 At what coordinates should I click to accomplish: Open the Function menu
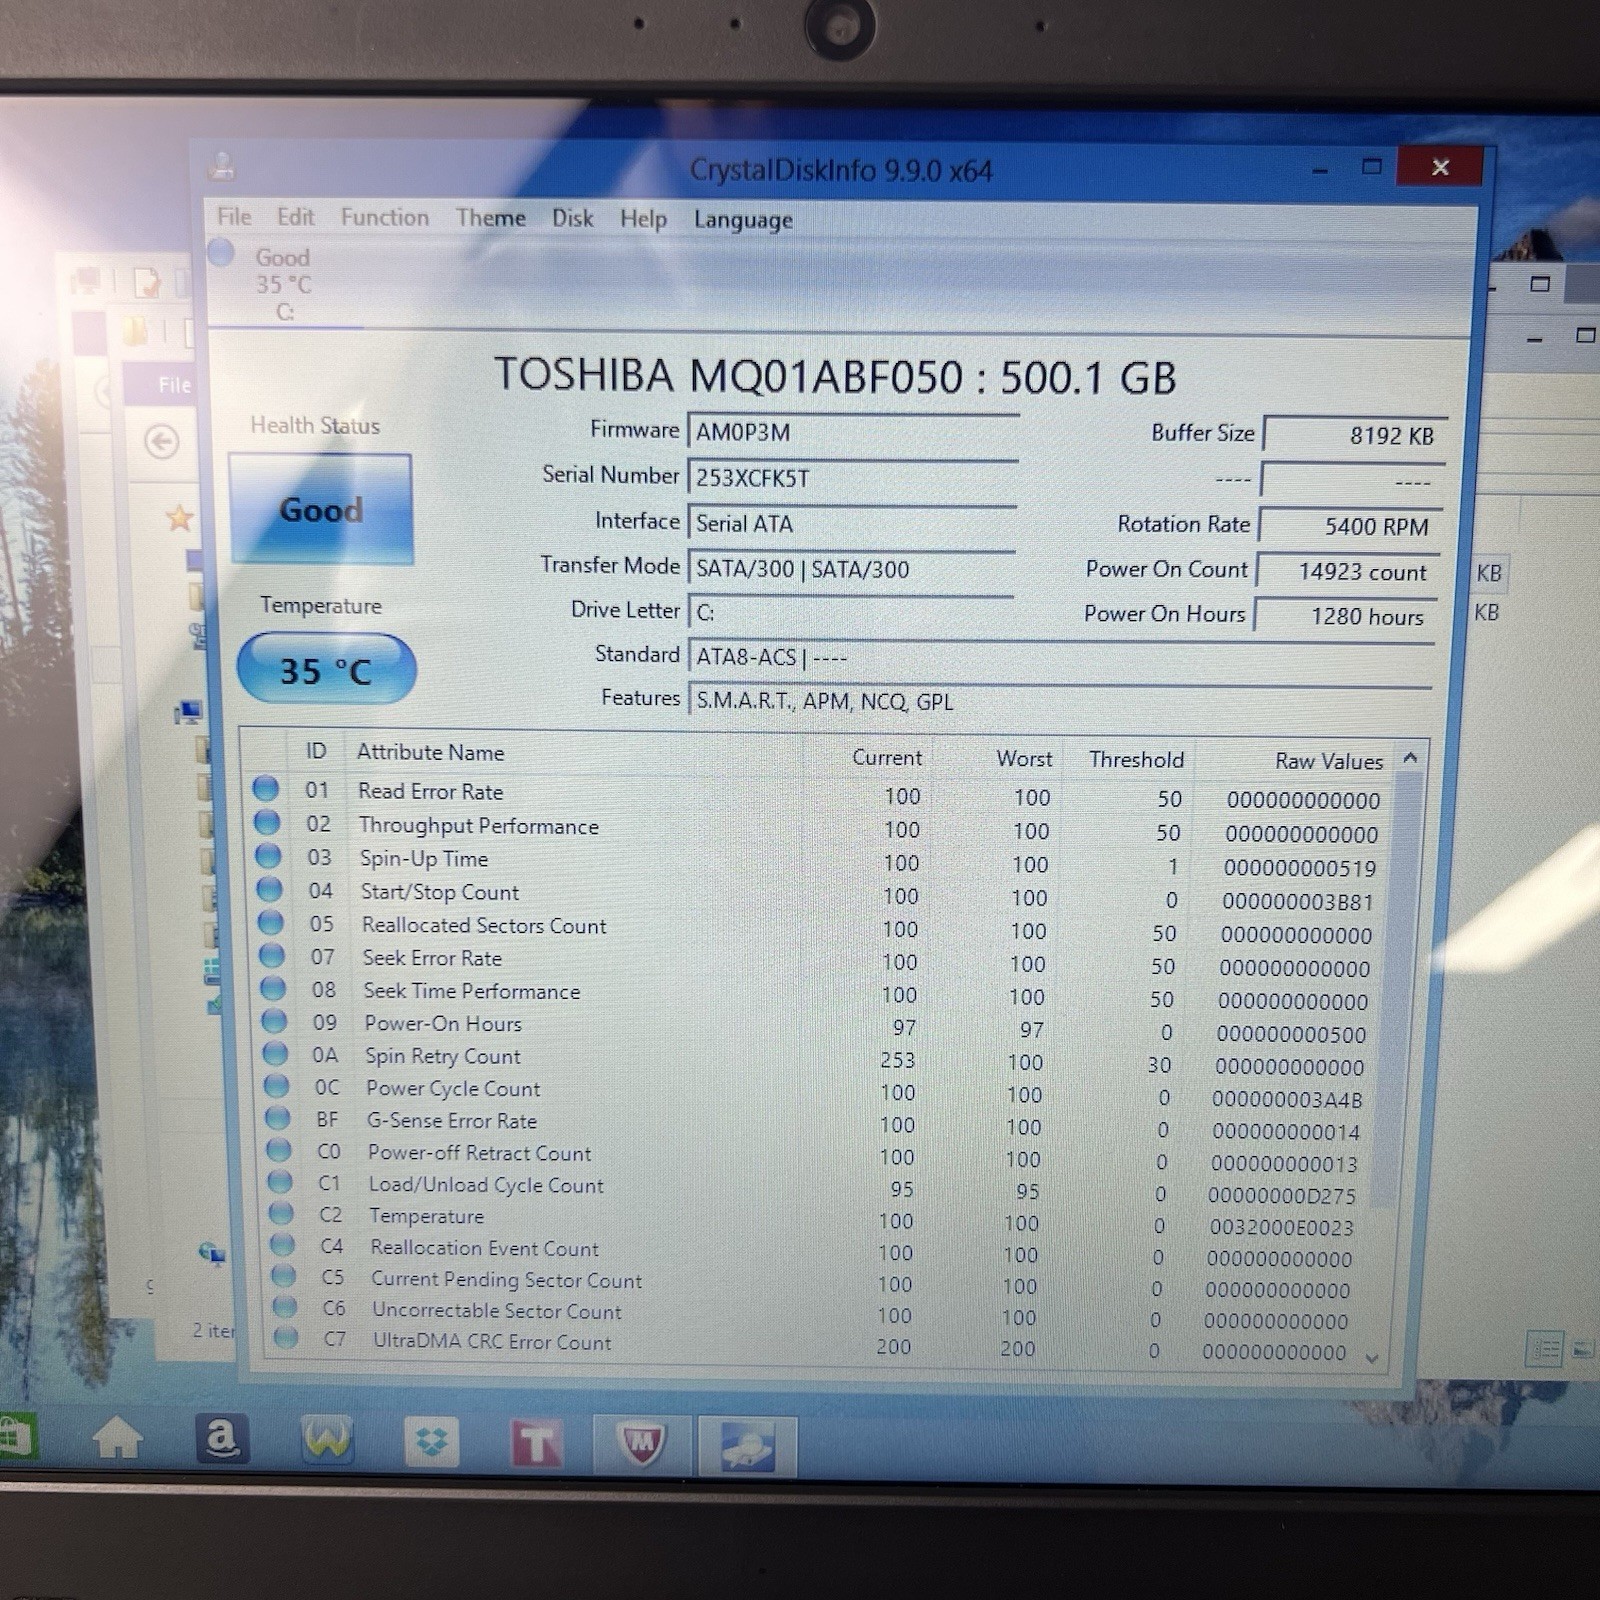point(384,218)
